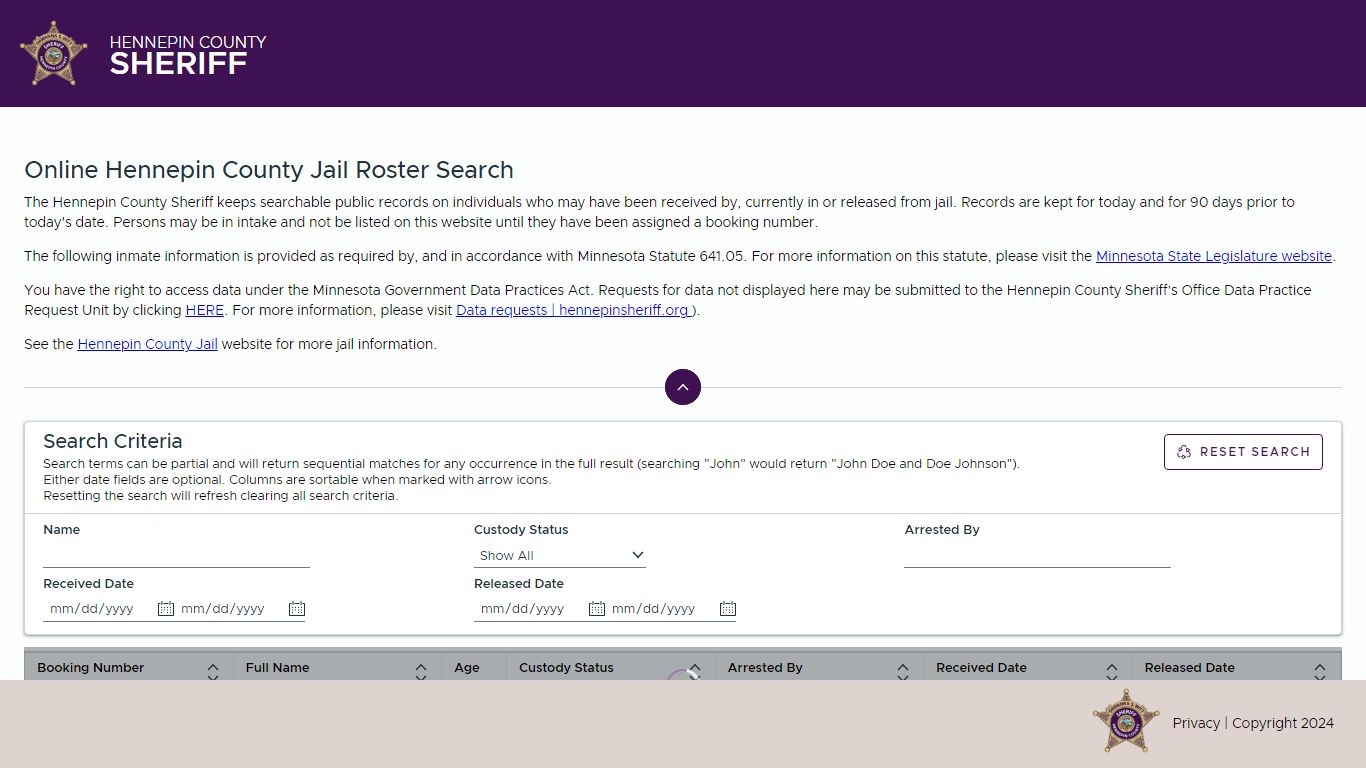Click Copyright 2024 footer text
The width and height of the screenshot is (1366, 768).
[1283, 723]
